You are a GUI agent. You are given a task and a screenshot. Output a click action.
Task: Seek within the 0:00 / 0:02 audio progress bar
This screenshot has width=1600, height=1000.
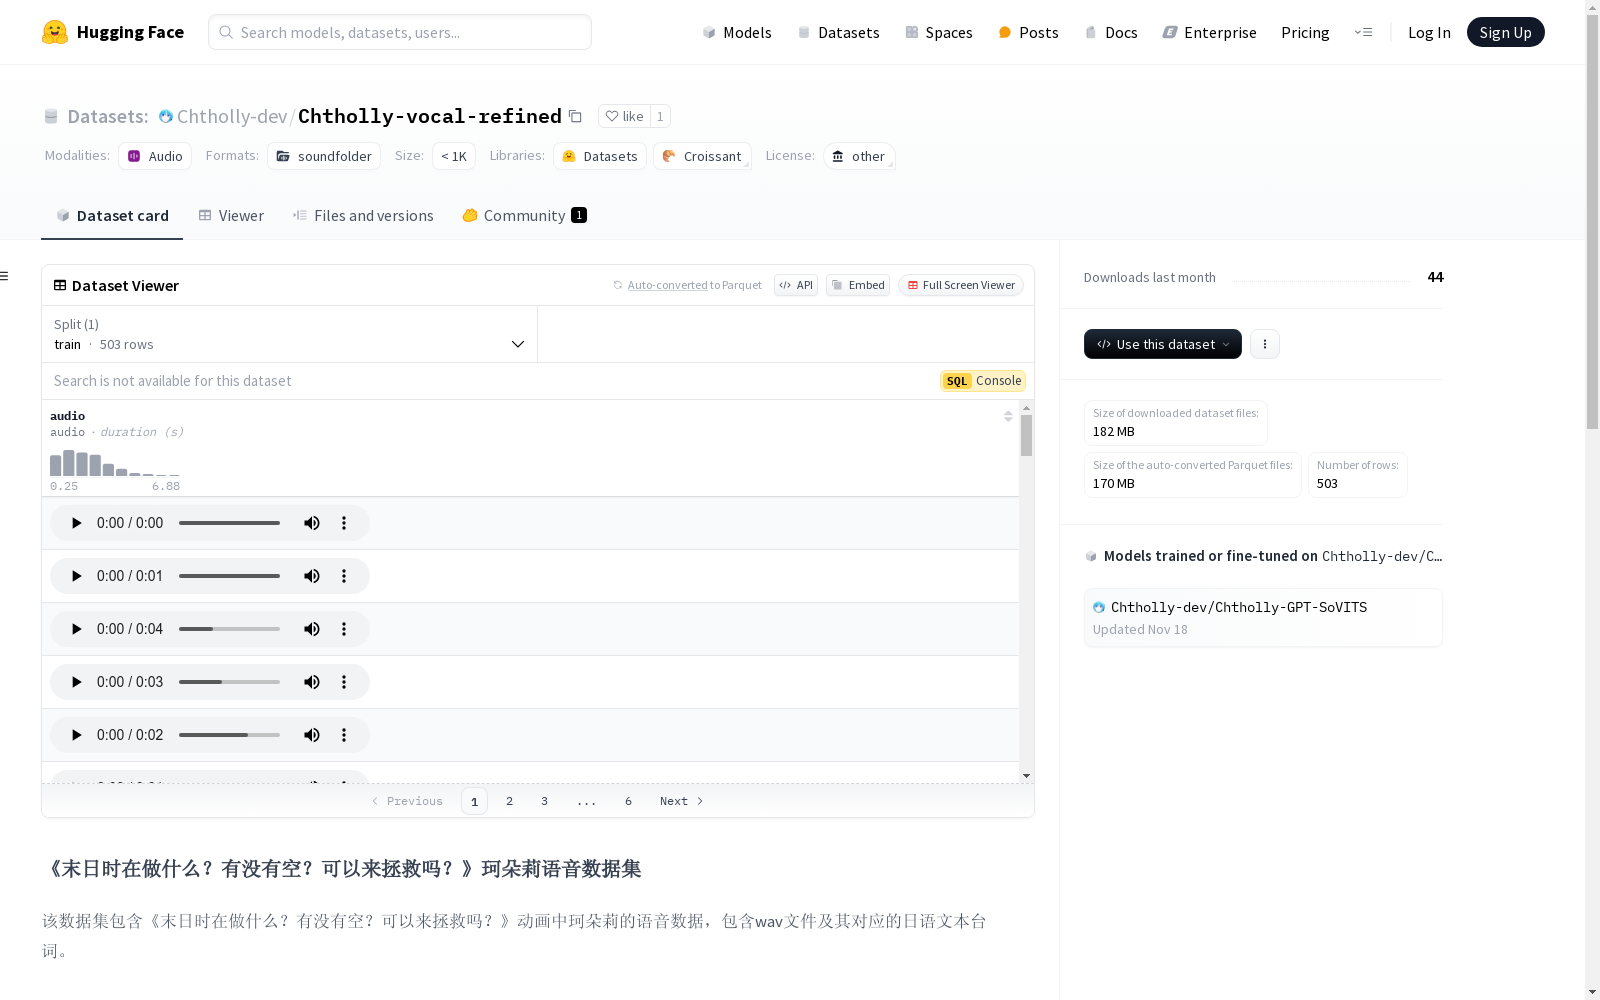coord(229,735)
